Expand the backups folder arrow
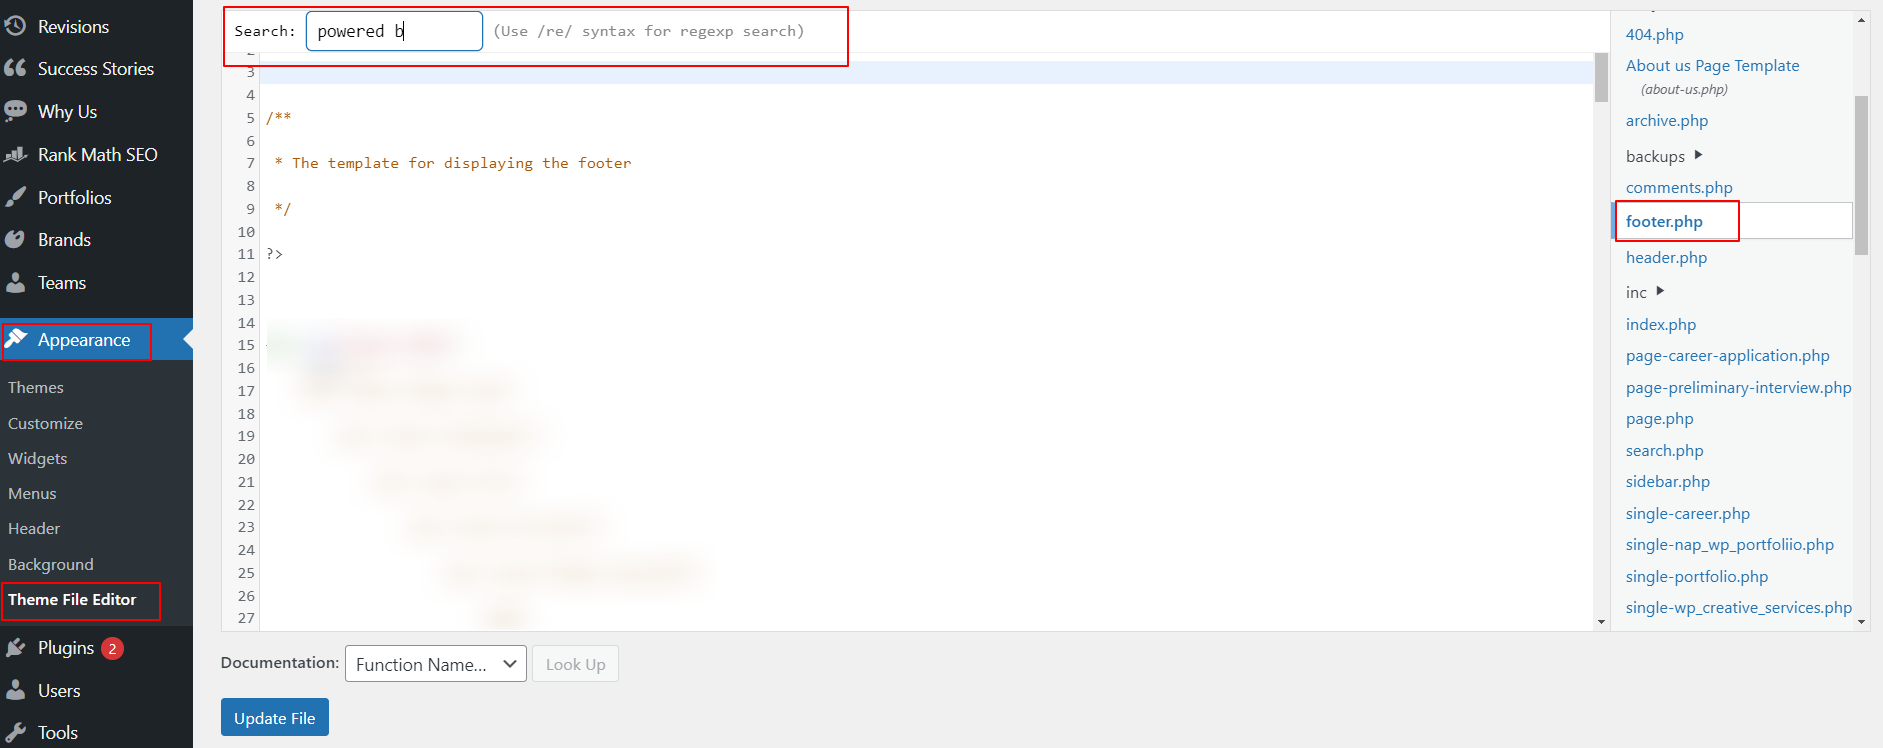Image resolution: width=1883 pixels, height=748 pixels. 1698,155
